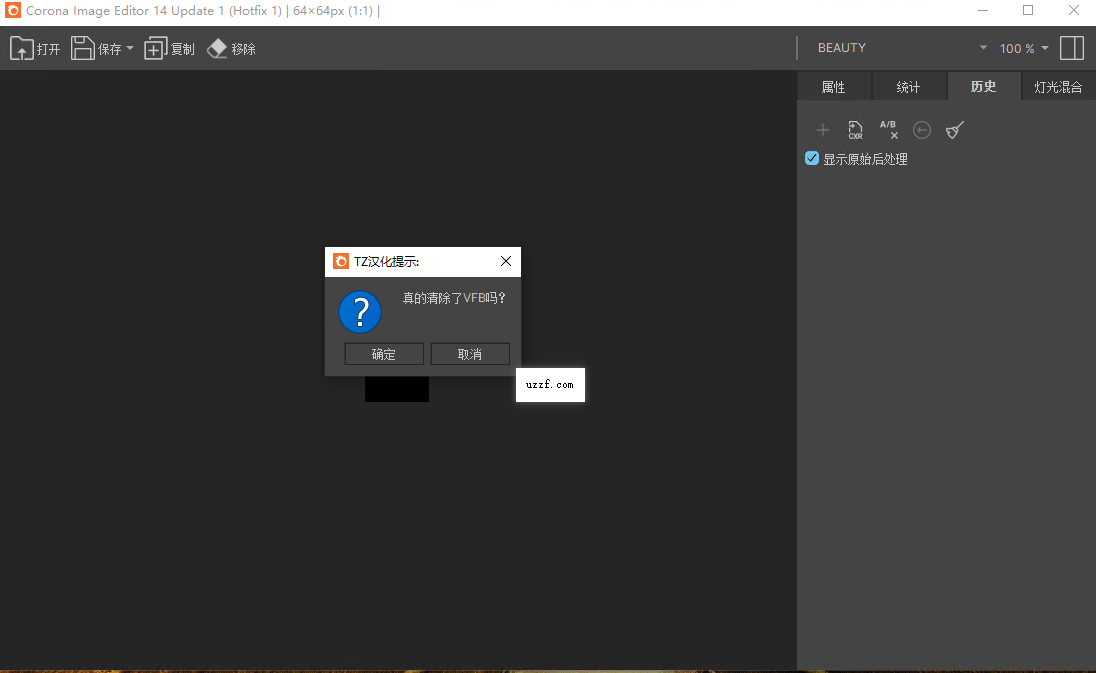Viewport: 1096px width, 673px height.
Task: Click the Save (保存) floppy icon
Action: coord(82,48)
